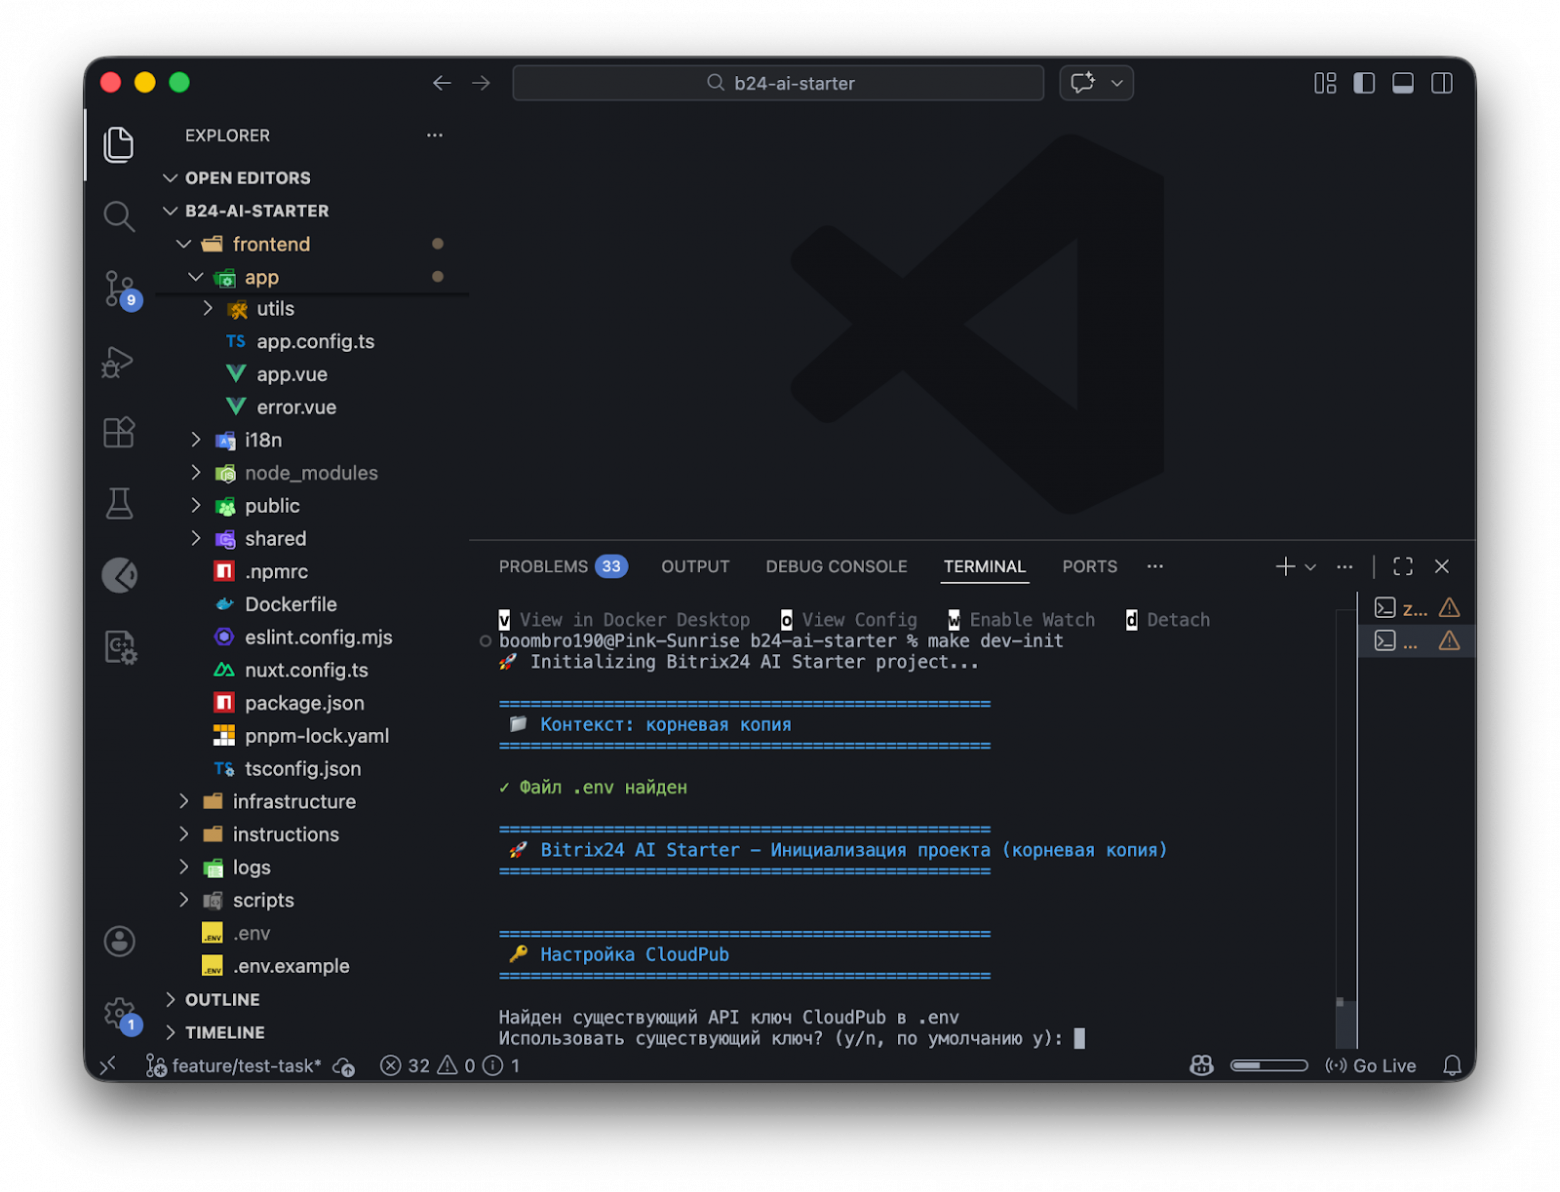The width and height of the screenshot is (1560, 1192).
Task: Open the Search view in activity bar
Action: point(119,216)
